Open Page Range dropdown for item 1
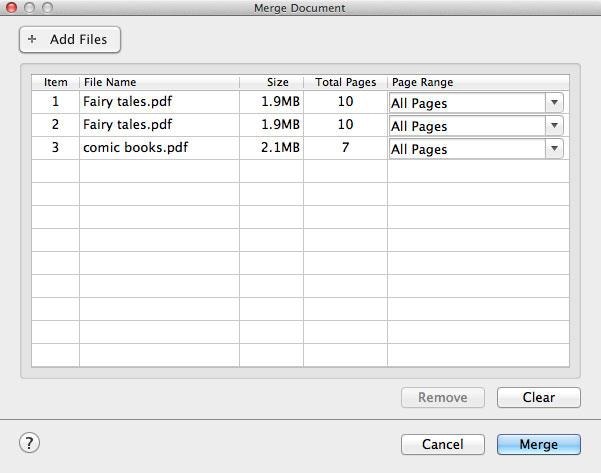 click(553, 102)
